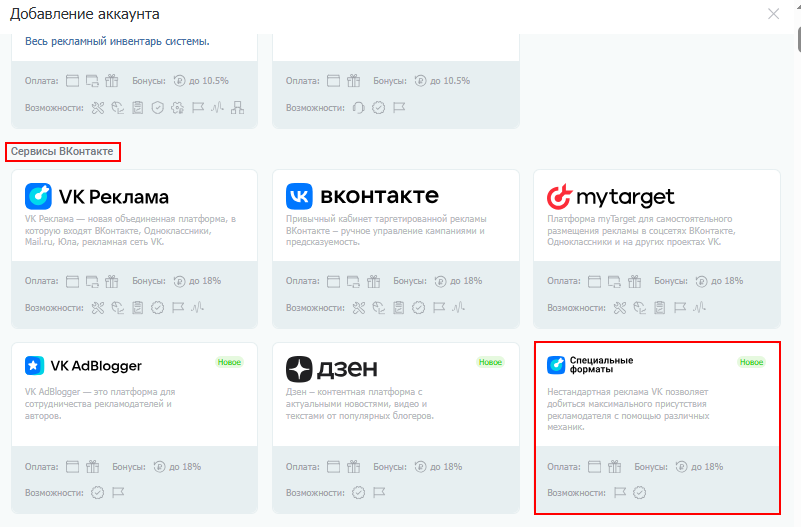801x527 pixels.
Task: Click the gift payment icon in VK AdBlogger
Action: tap(92, 467)
